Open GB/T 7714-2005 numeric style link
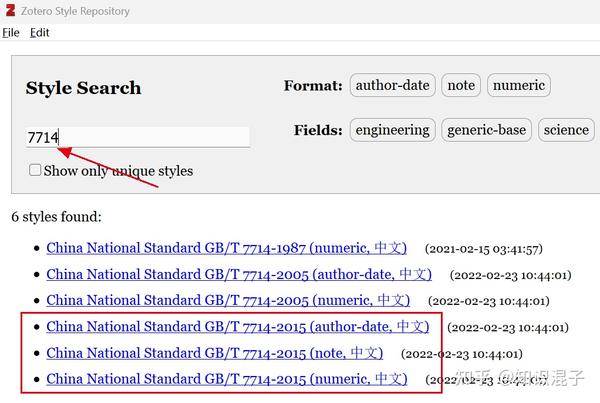 point(228,300)
